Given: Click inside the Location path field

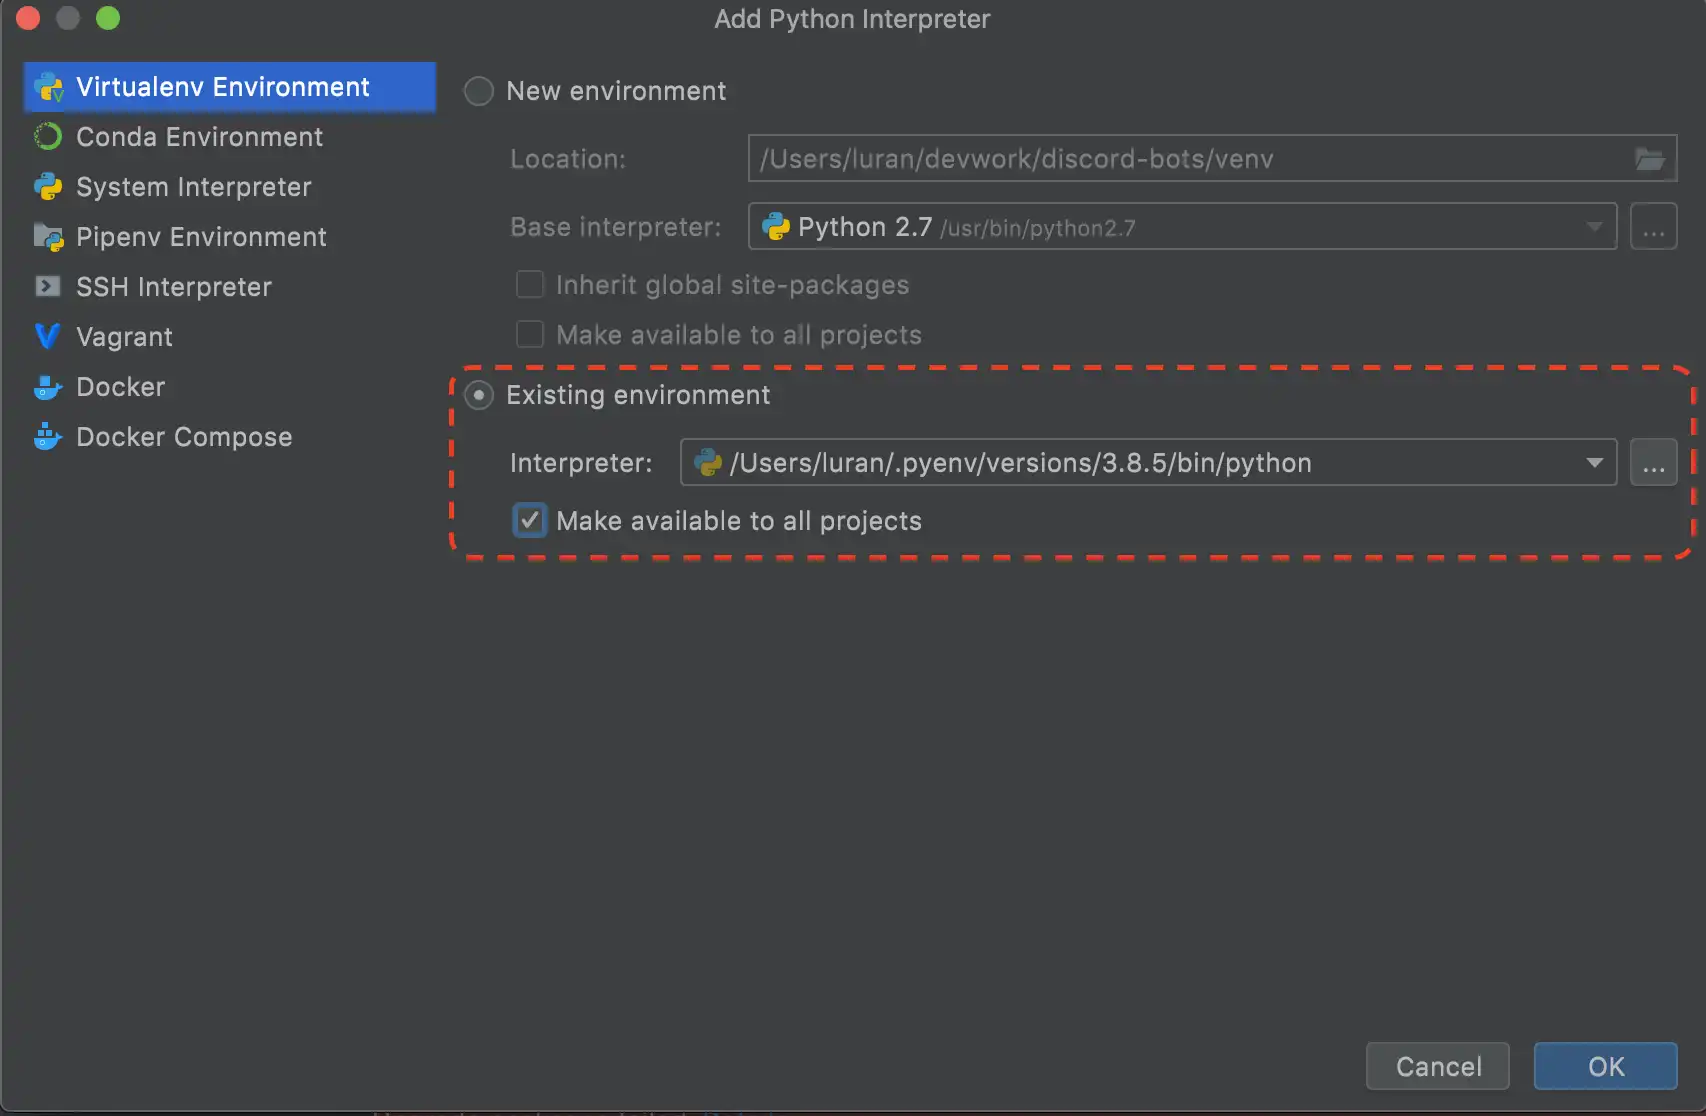Looking at the screenshot, I should tap(1100, 158).
